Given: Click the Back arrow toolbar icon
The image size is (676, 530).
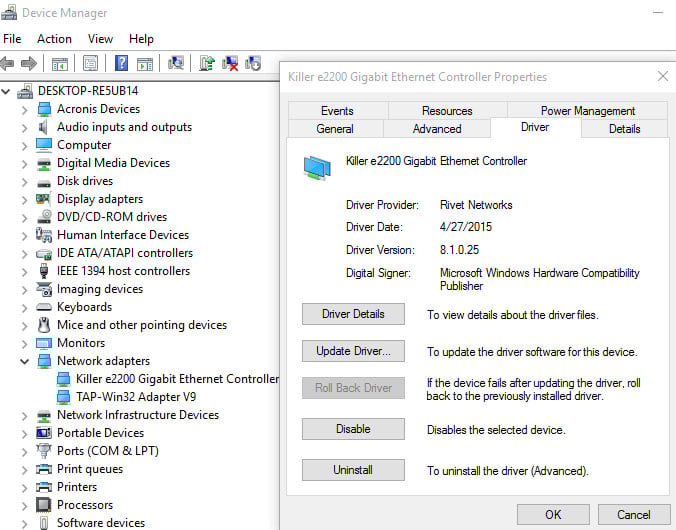Looking at the screenshot, I should (7, 64).
